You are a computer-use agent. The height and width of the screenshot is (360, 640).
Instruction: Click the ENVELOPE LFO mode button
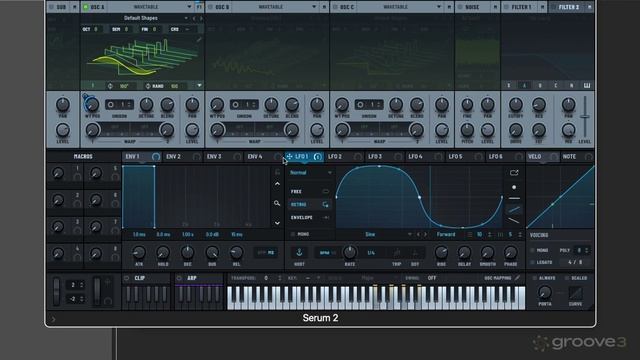309,218
